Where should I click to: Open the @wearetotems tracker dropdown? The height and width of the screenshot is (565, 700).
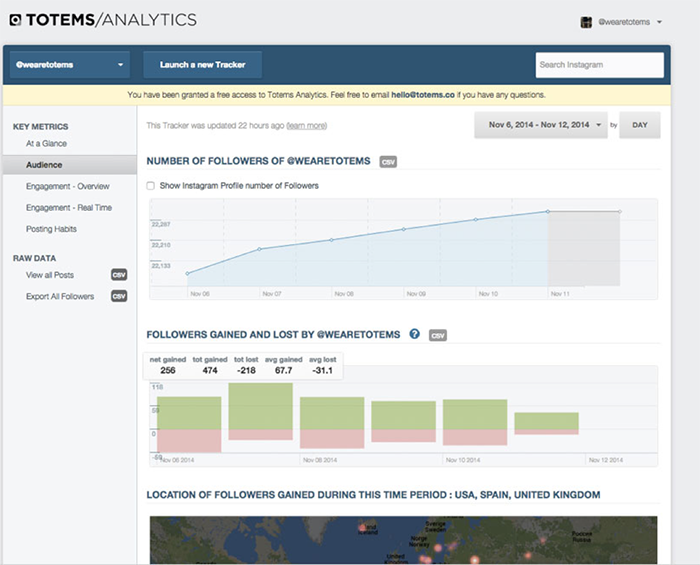69,66
